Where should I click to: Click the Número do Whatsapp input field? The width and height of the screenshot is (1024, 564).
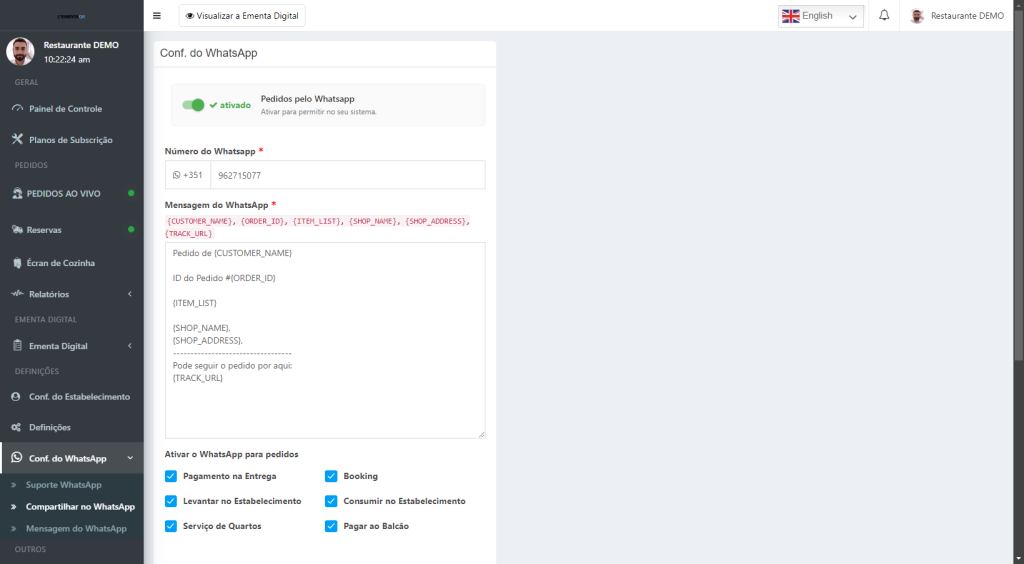(x=347, y=175)
